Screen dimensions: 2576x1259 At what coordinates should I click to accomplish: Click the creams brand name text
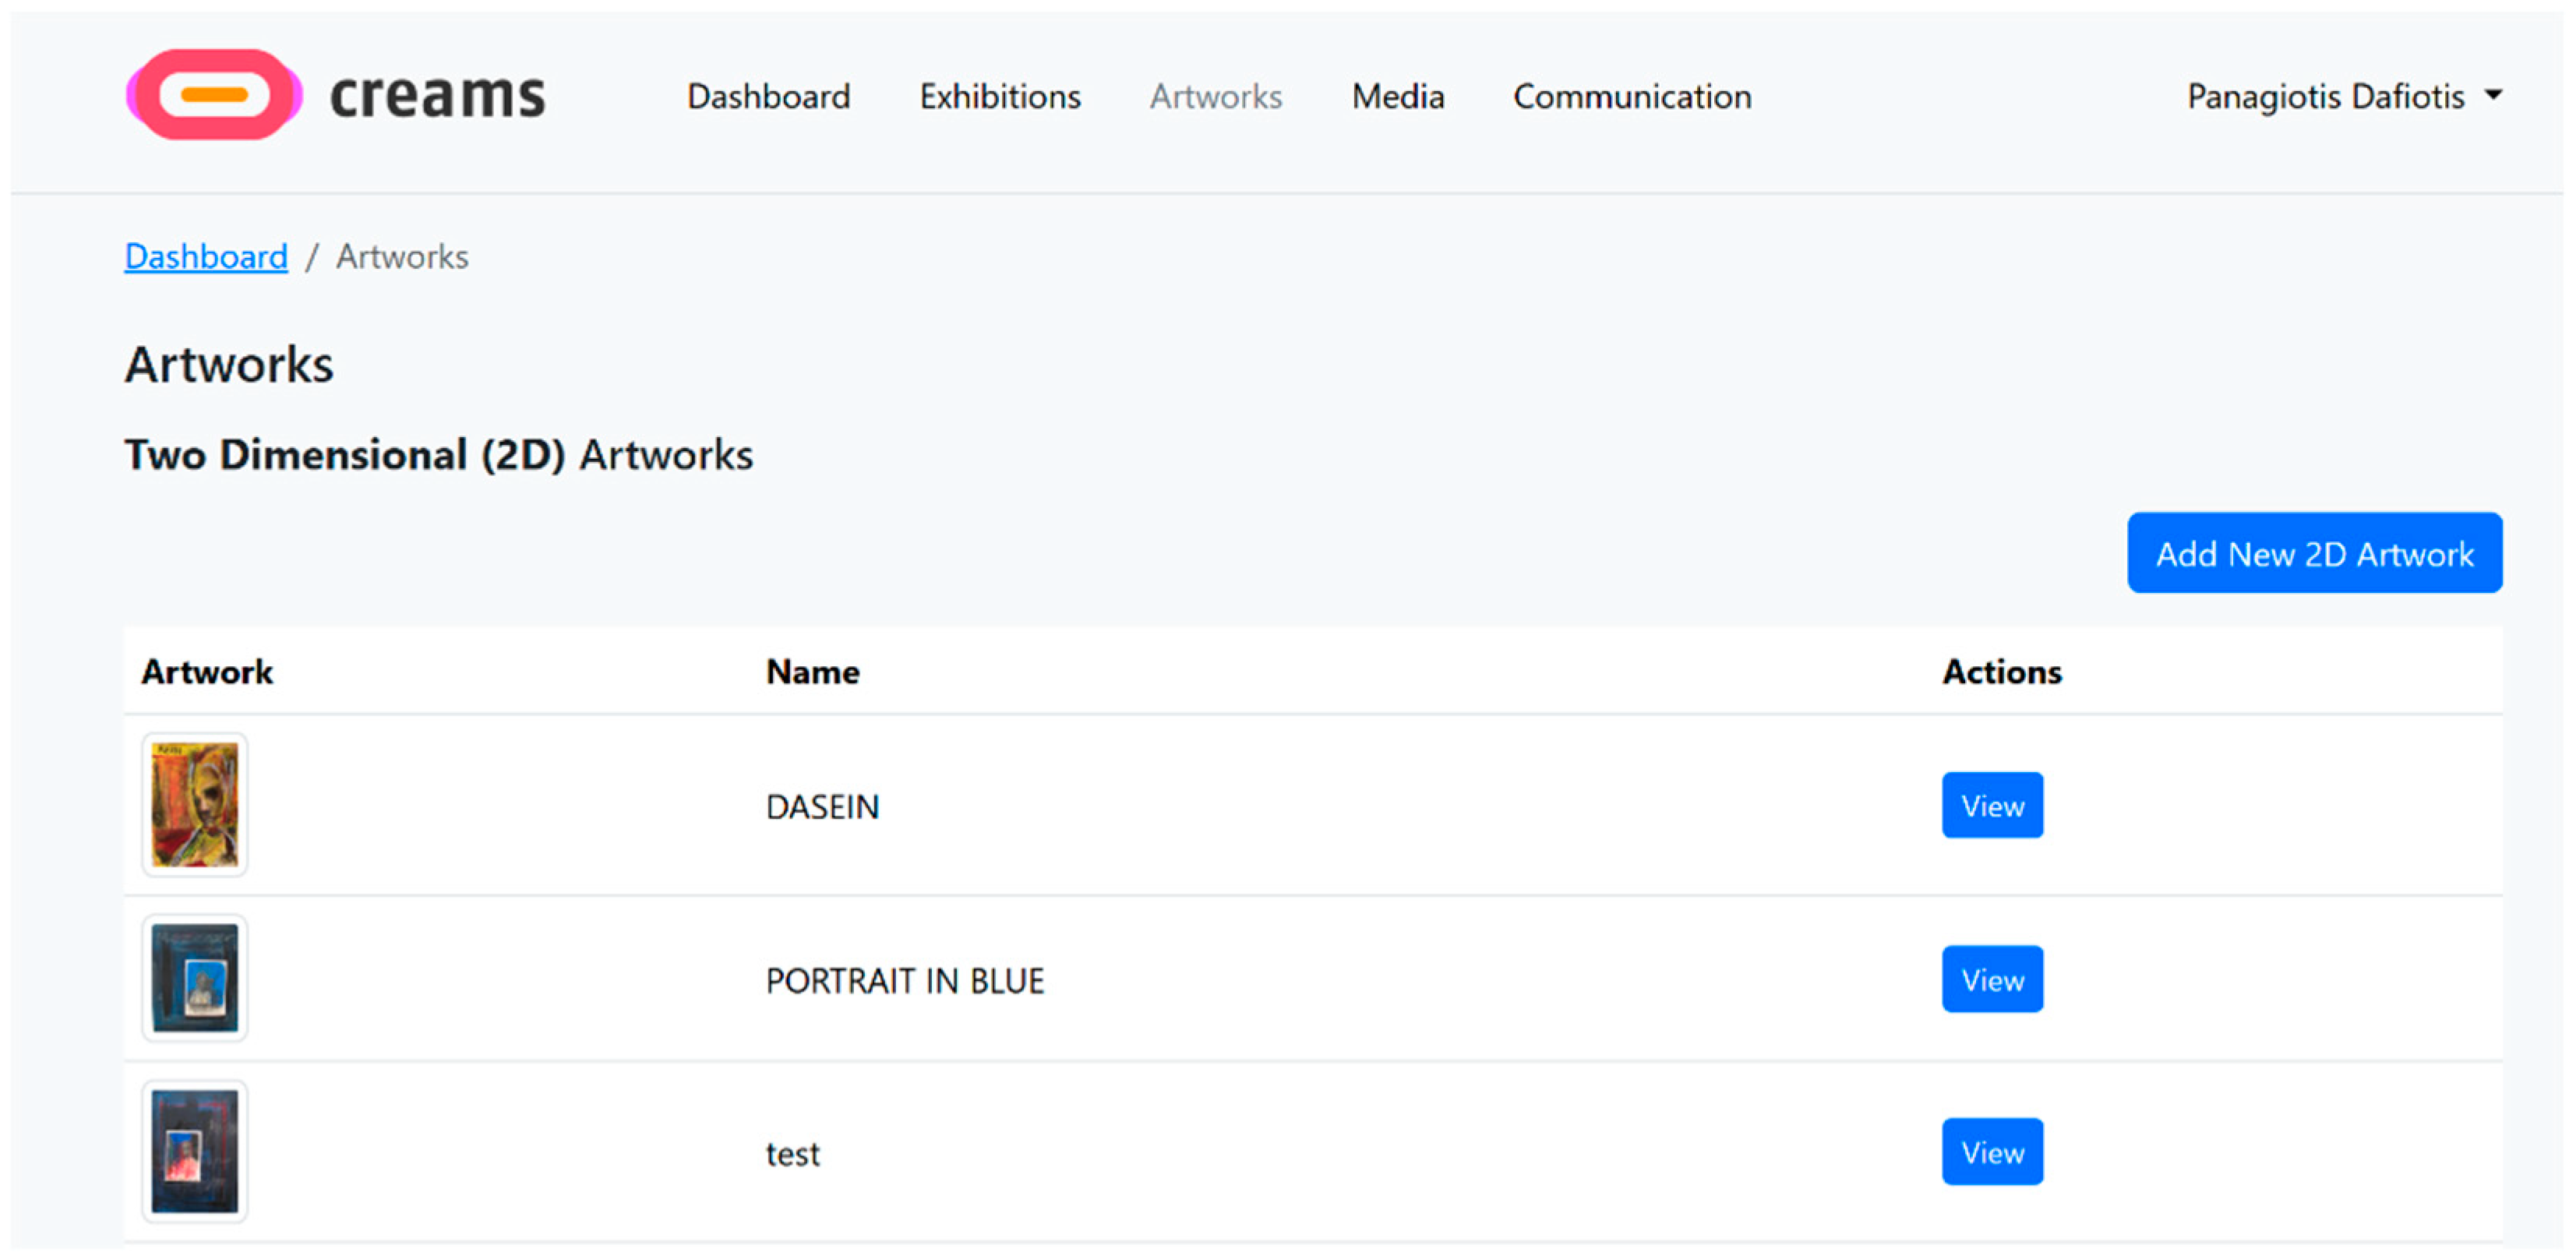click(437, 97)
